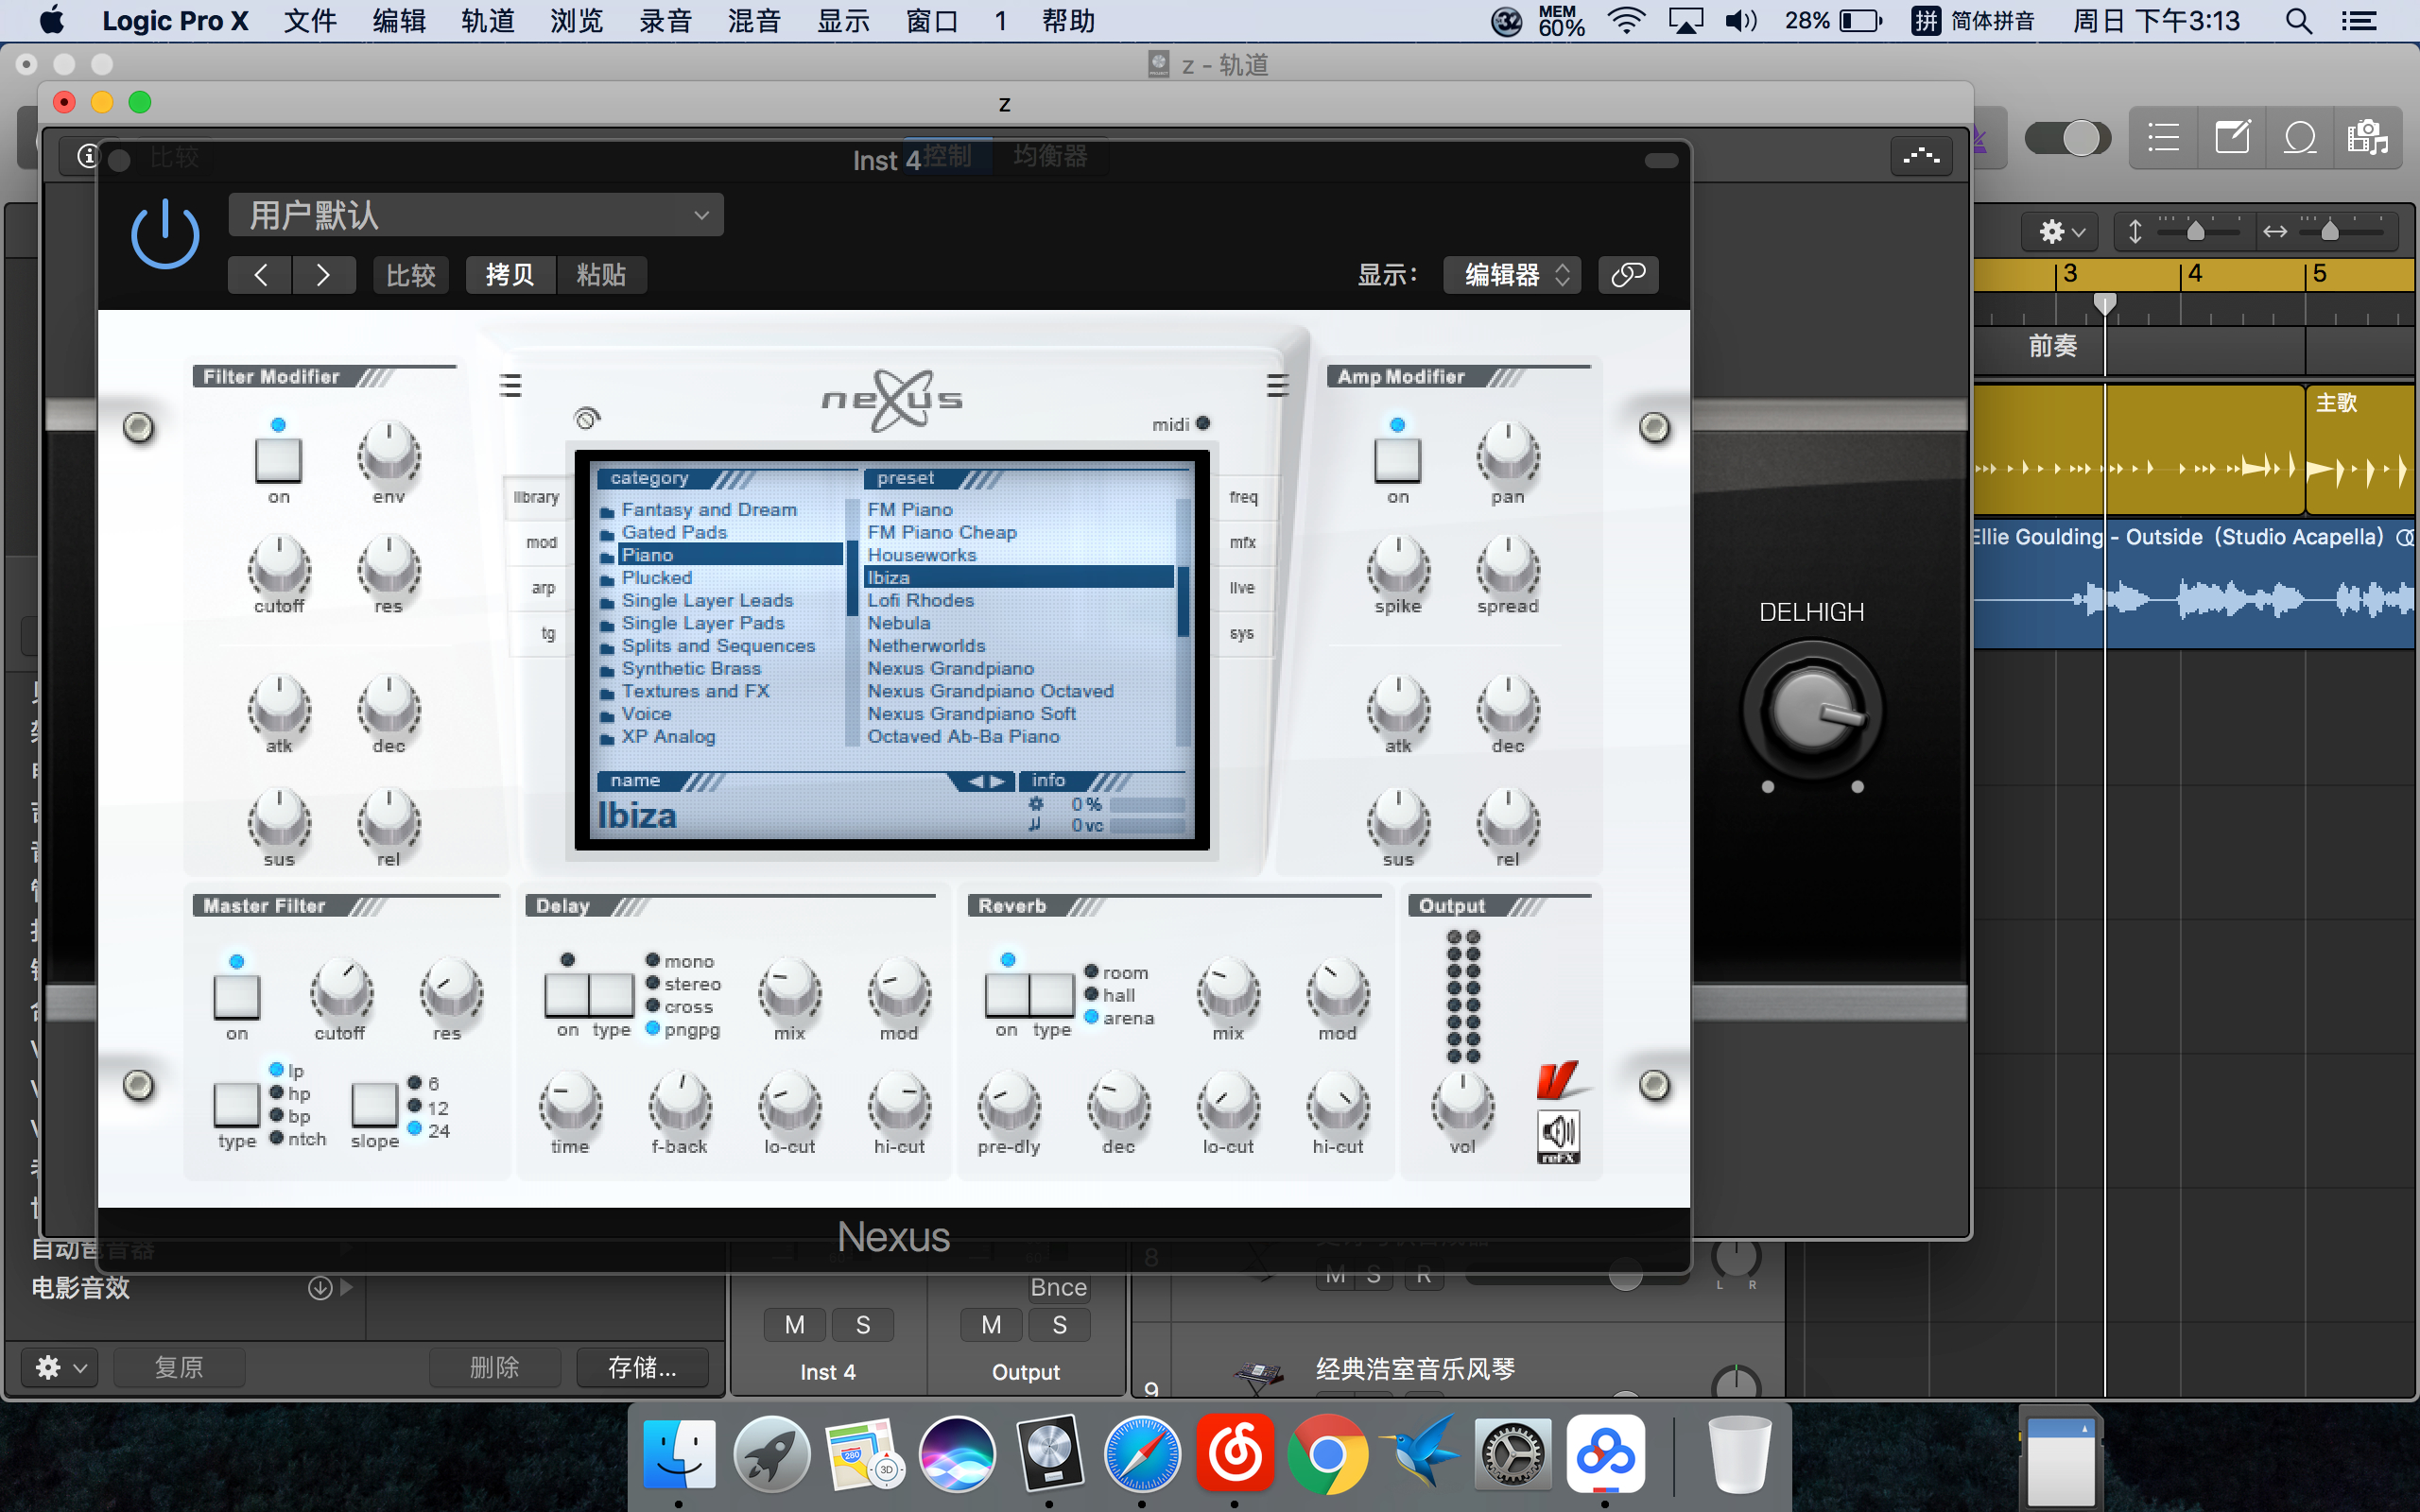The width and height of the screenshot is (2420, 1512).
Task: Click the 存储... save button
Action: click(642, 1367)
